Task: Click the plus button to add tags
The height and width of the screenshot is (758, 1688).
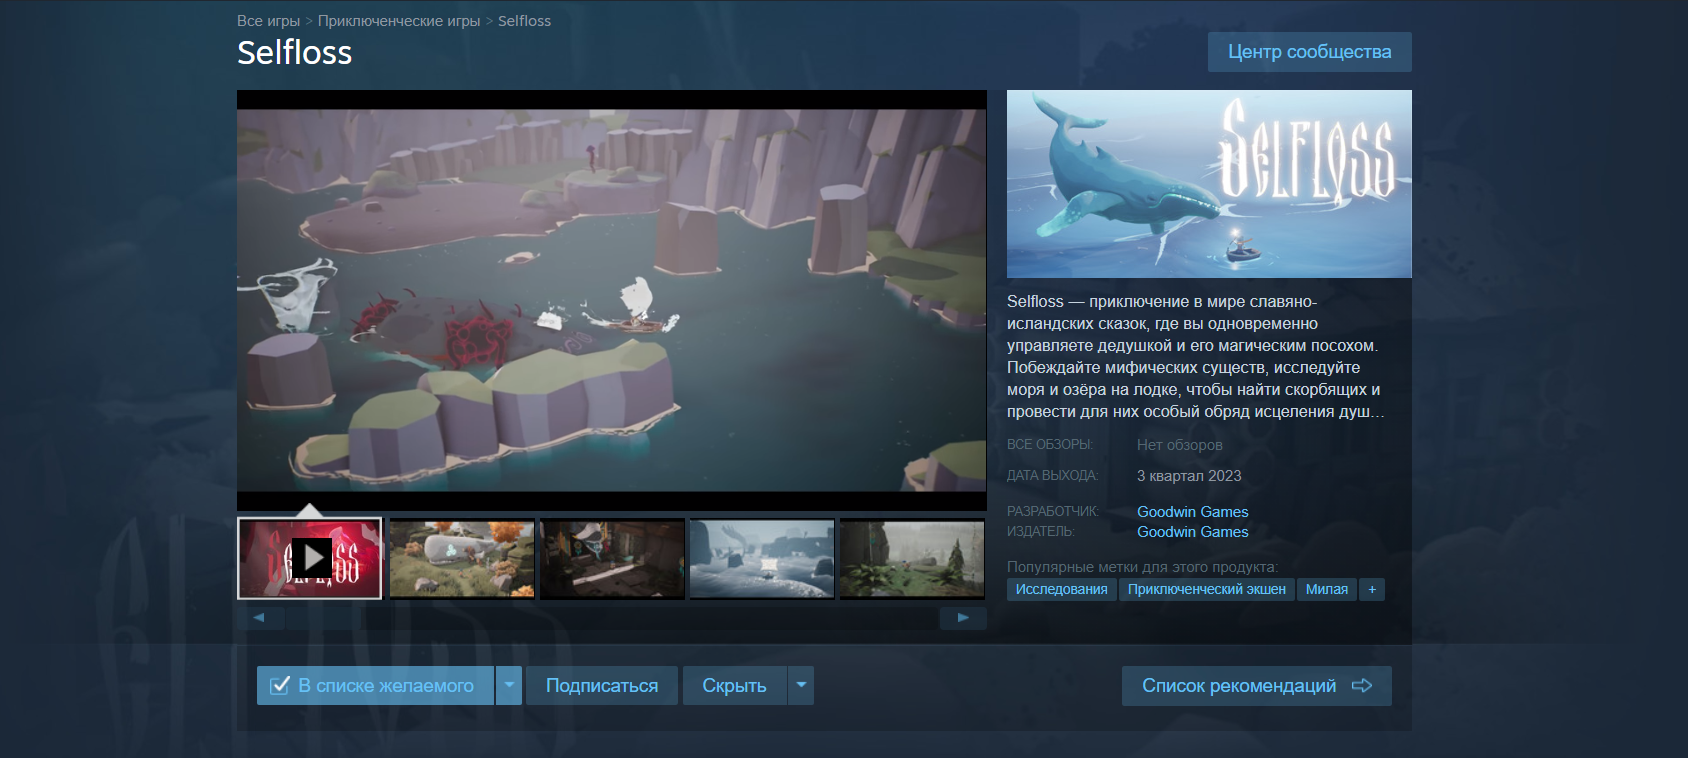Action: point(1372,589)
